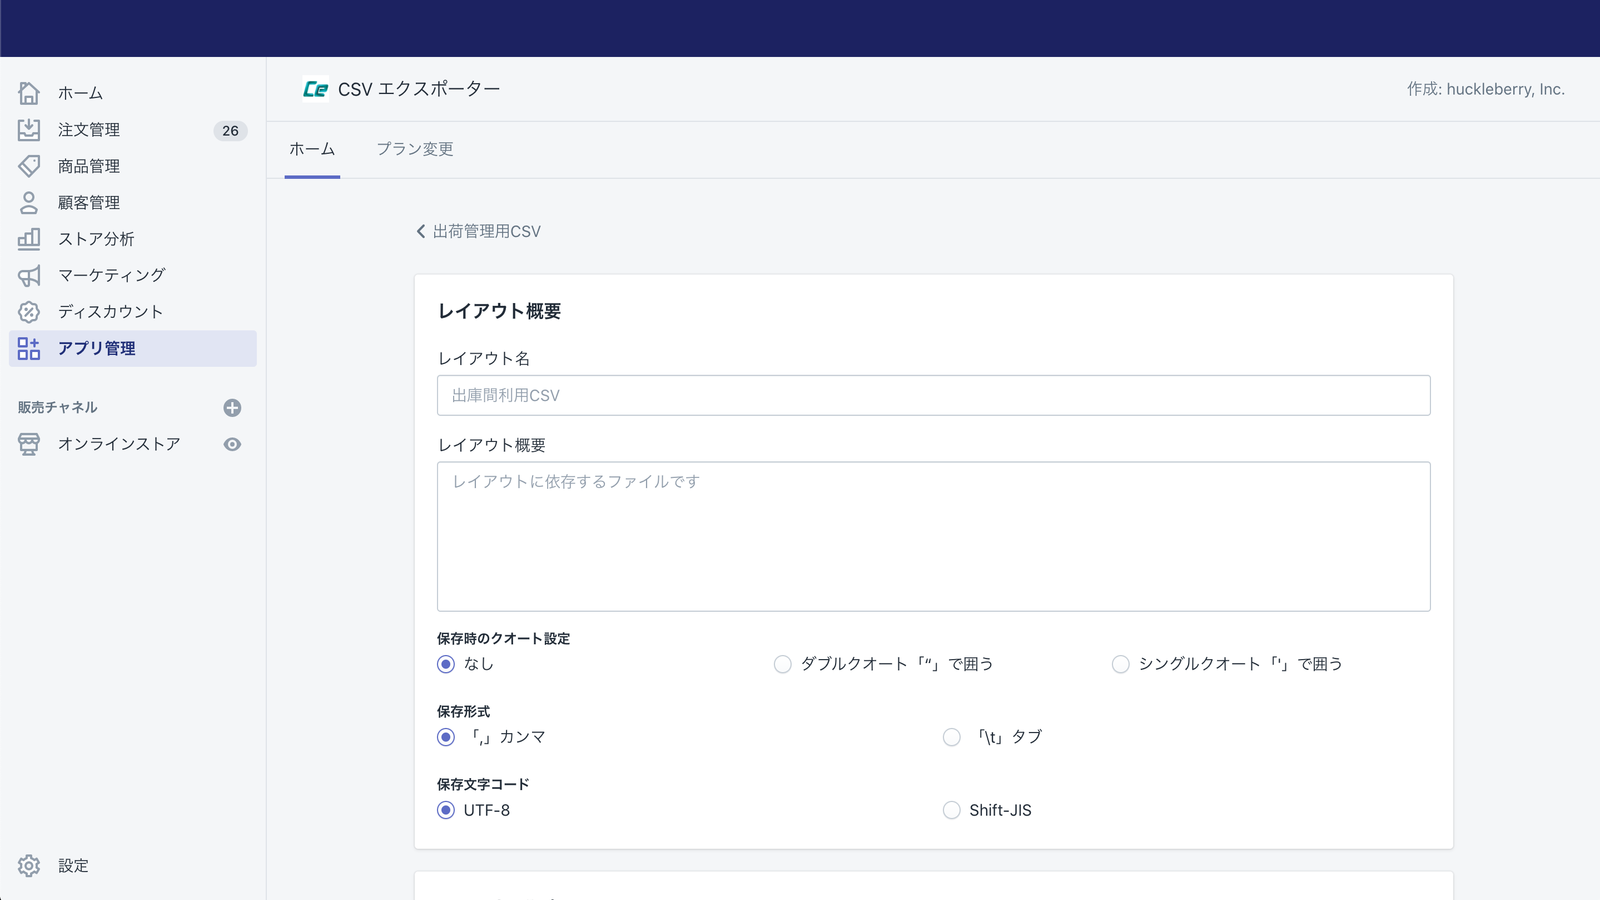Click the CSV Exporter app logo
Screen dimensions: 1600x900
(x=315, y=89)
